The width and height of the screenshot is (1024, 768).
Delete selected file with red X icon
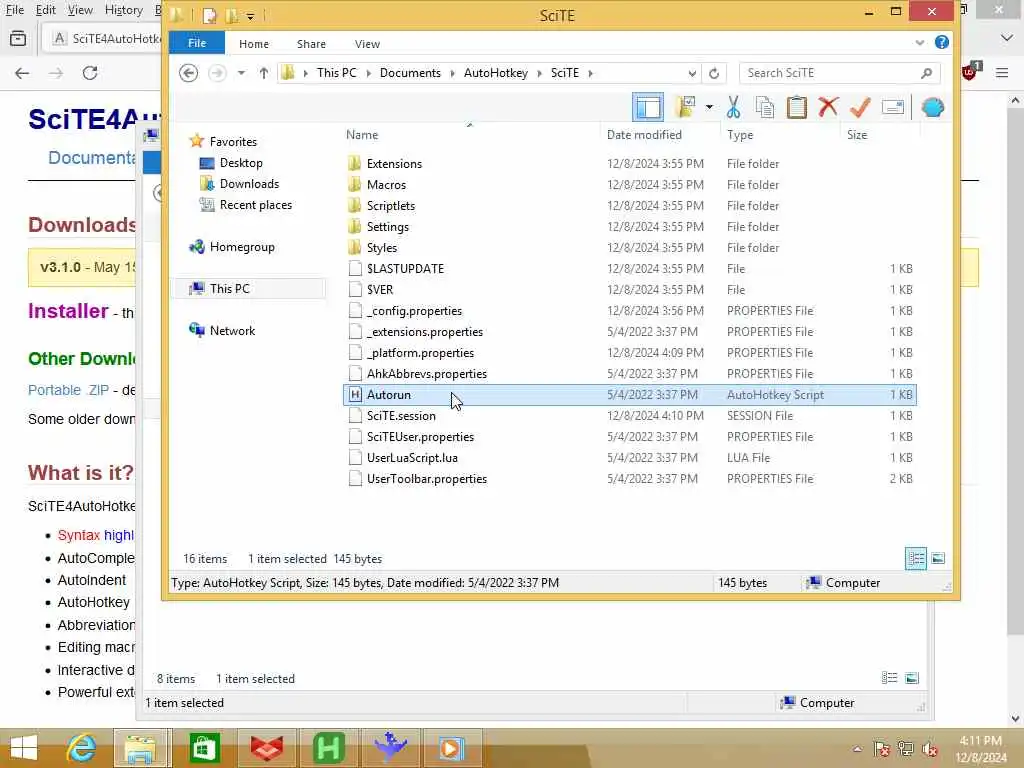click(828, 106)
